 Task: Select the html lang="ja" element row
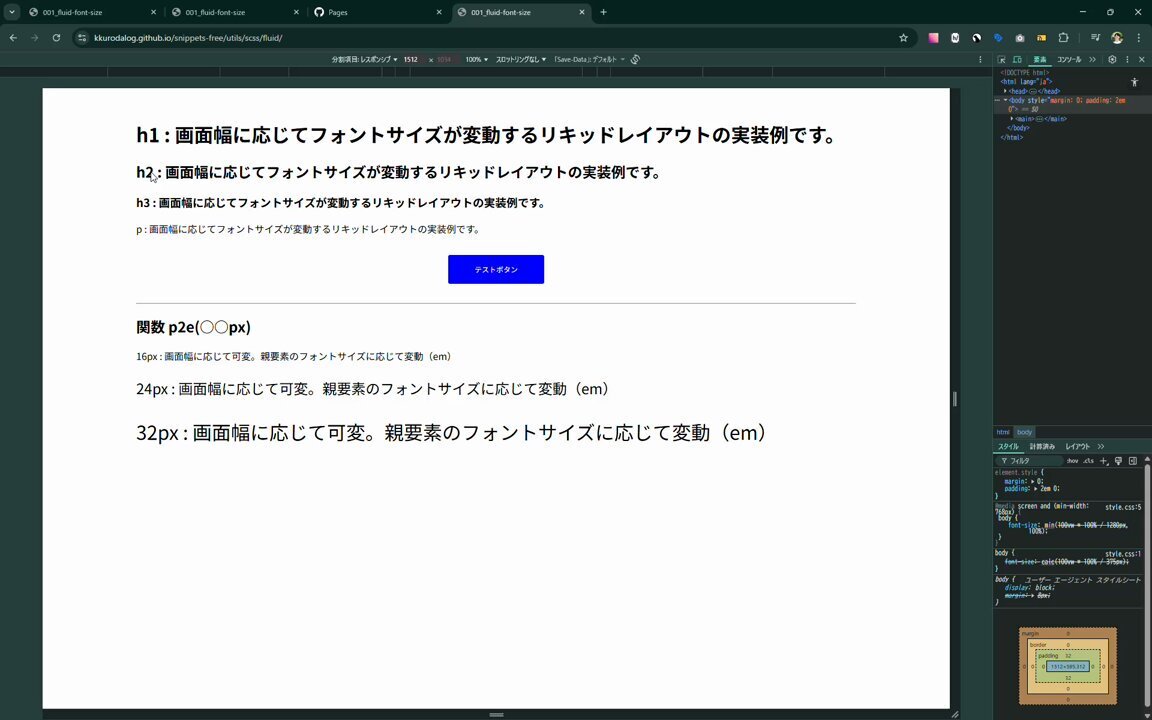pyautogui.click(x=1026, y=82)
